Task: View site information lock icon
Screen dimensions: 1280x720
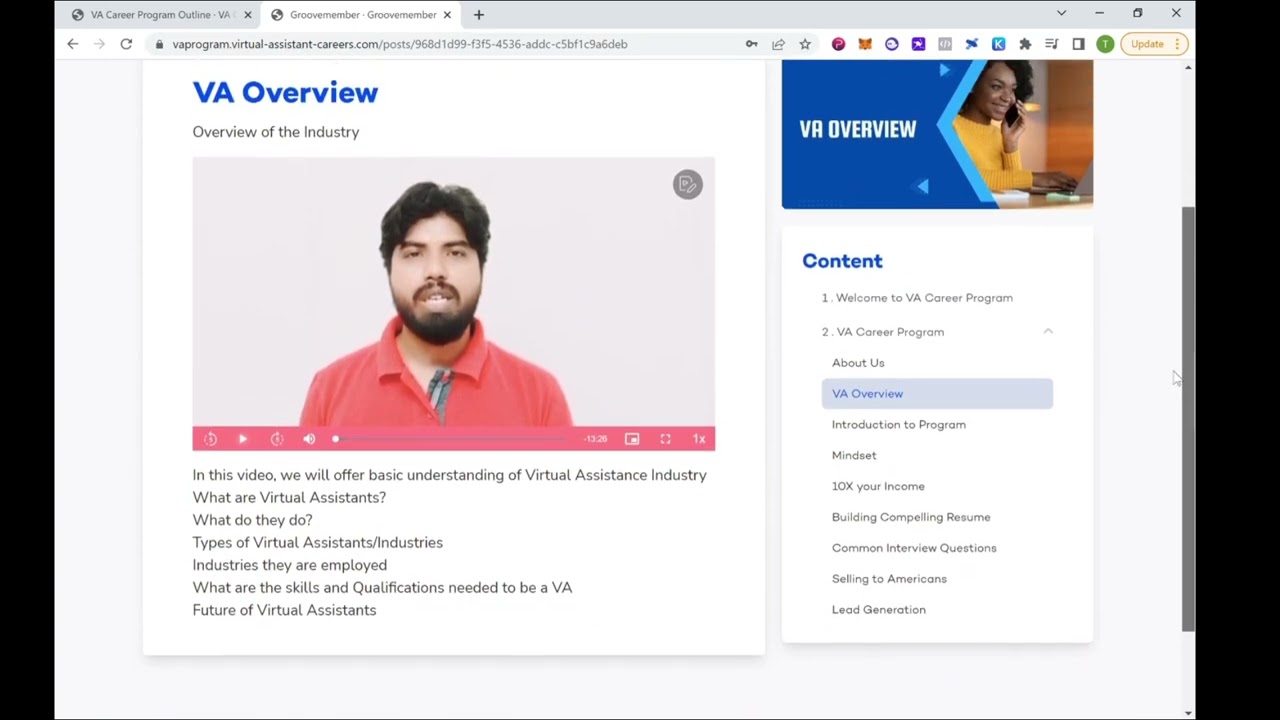Action: pyautogui.click(x=159, y=44)
